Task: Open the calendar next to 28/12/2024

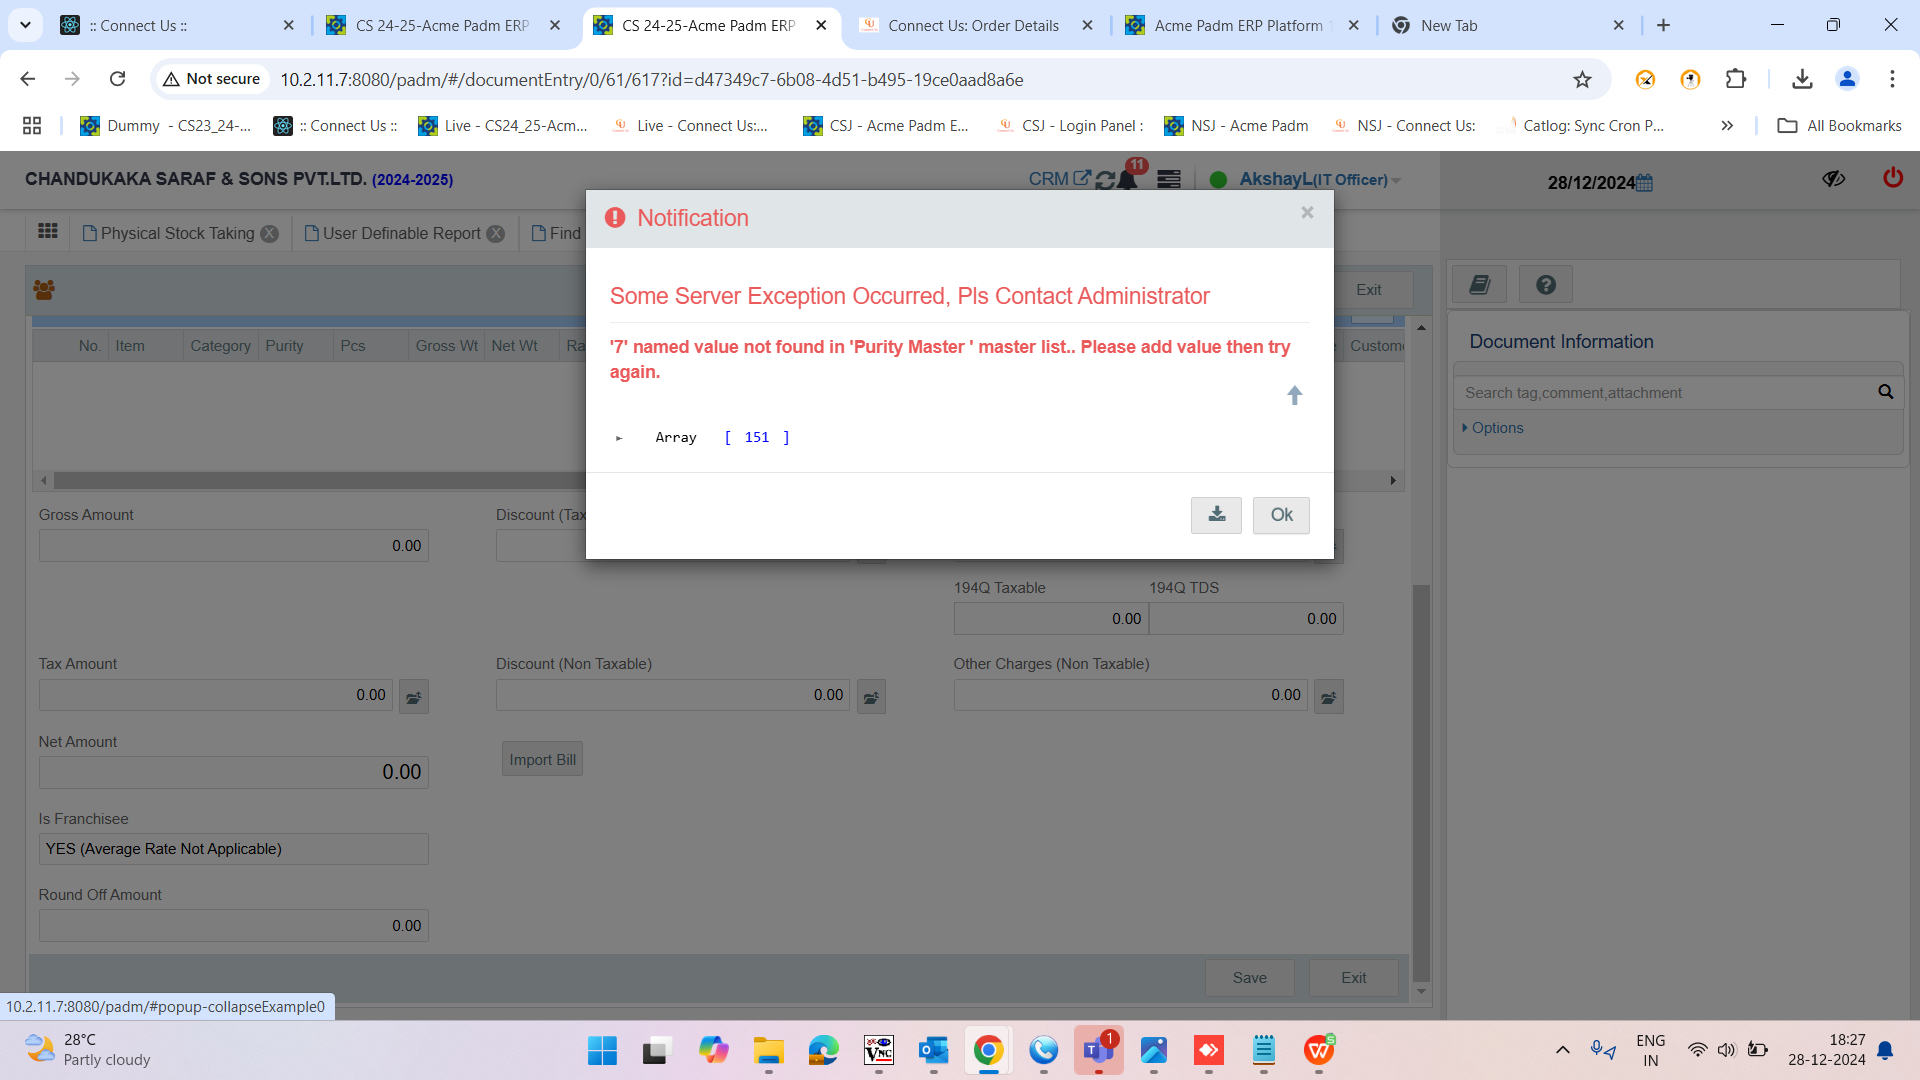Action: click(1645, 183)
